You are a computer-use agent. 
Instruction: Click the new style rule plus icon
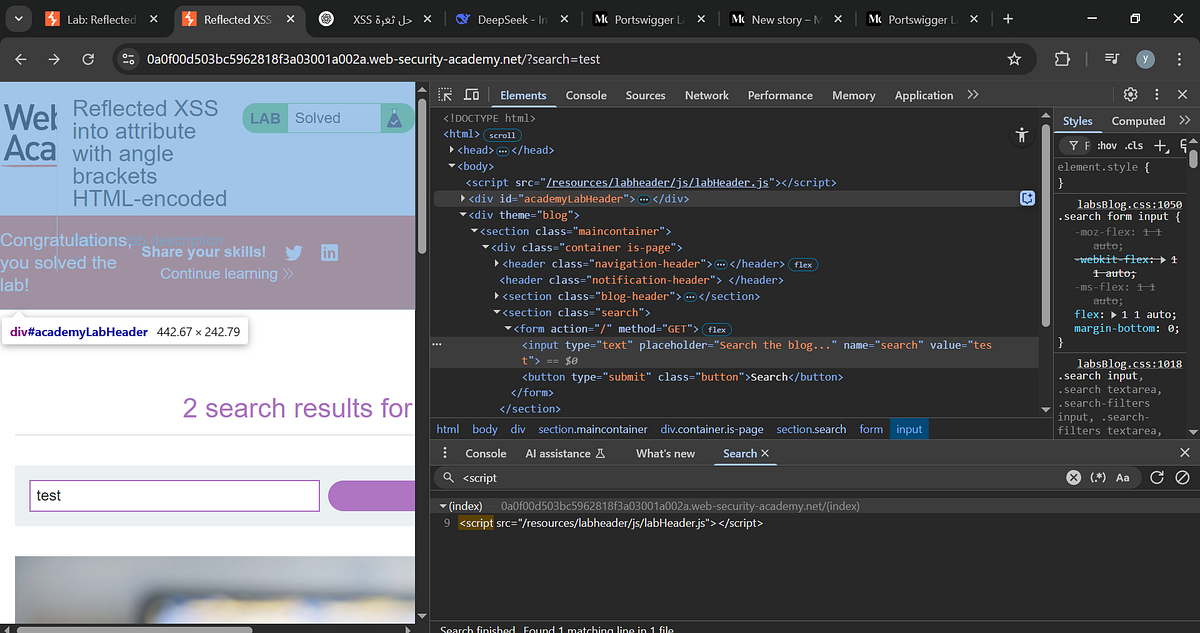(1162, 146)
